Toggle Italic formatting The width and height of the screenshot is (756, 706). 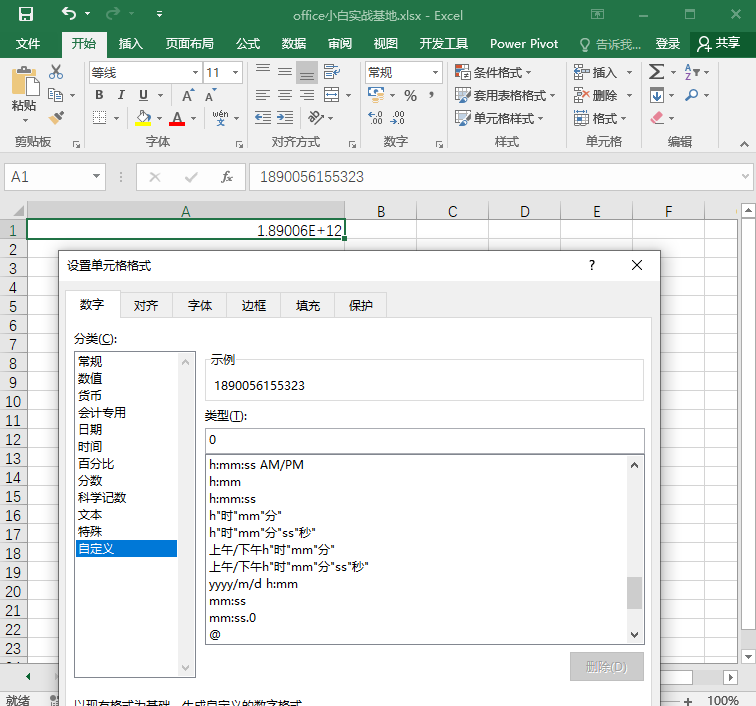click(121, 95)
